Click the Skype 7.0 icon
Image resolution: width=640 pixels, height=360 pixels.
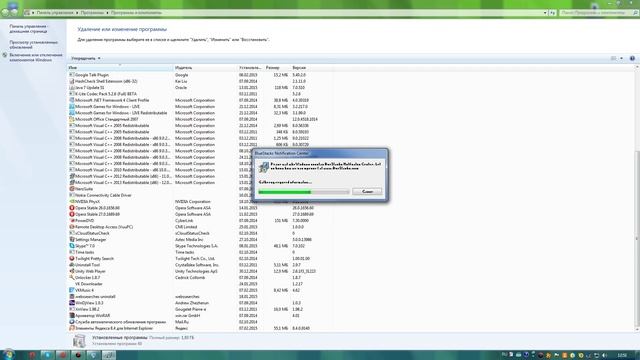[72, 246]
